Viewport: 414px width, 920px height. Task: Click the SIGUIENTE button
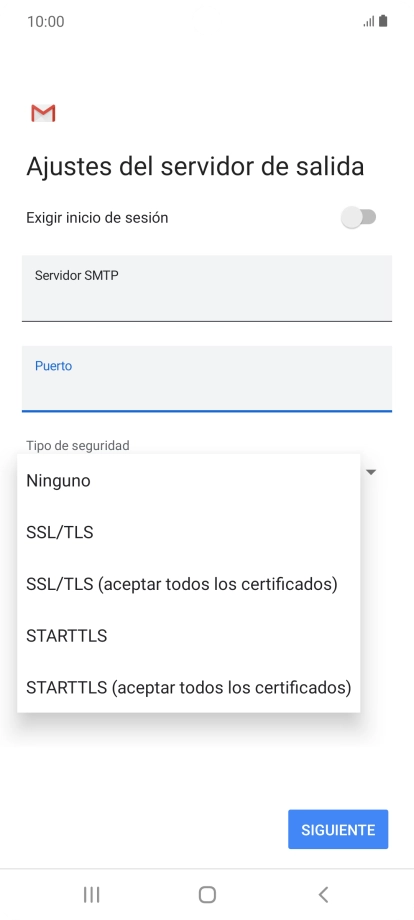tap(338, 829)
